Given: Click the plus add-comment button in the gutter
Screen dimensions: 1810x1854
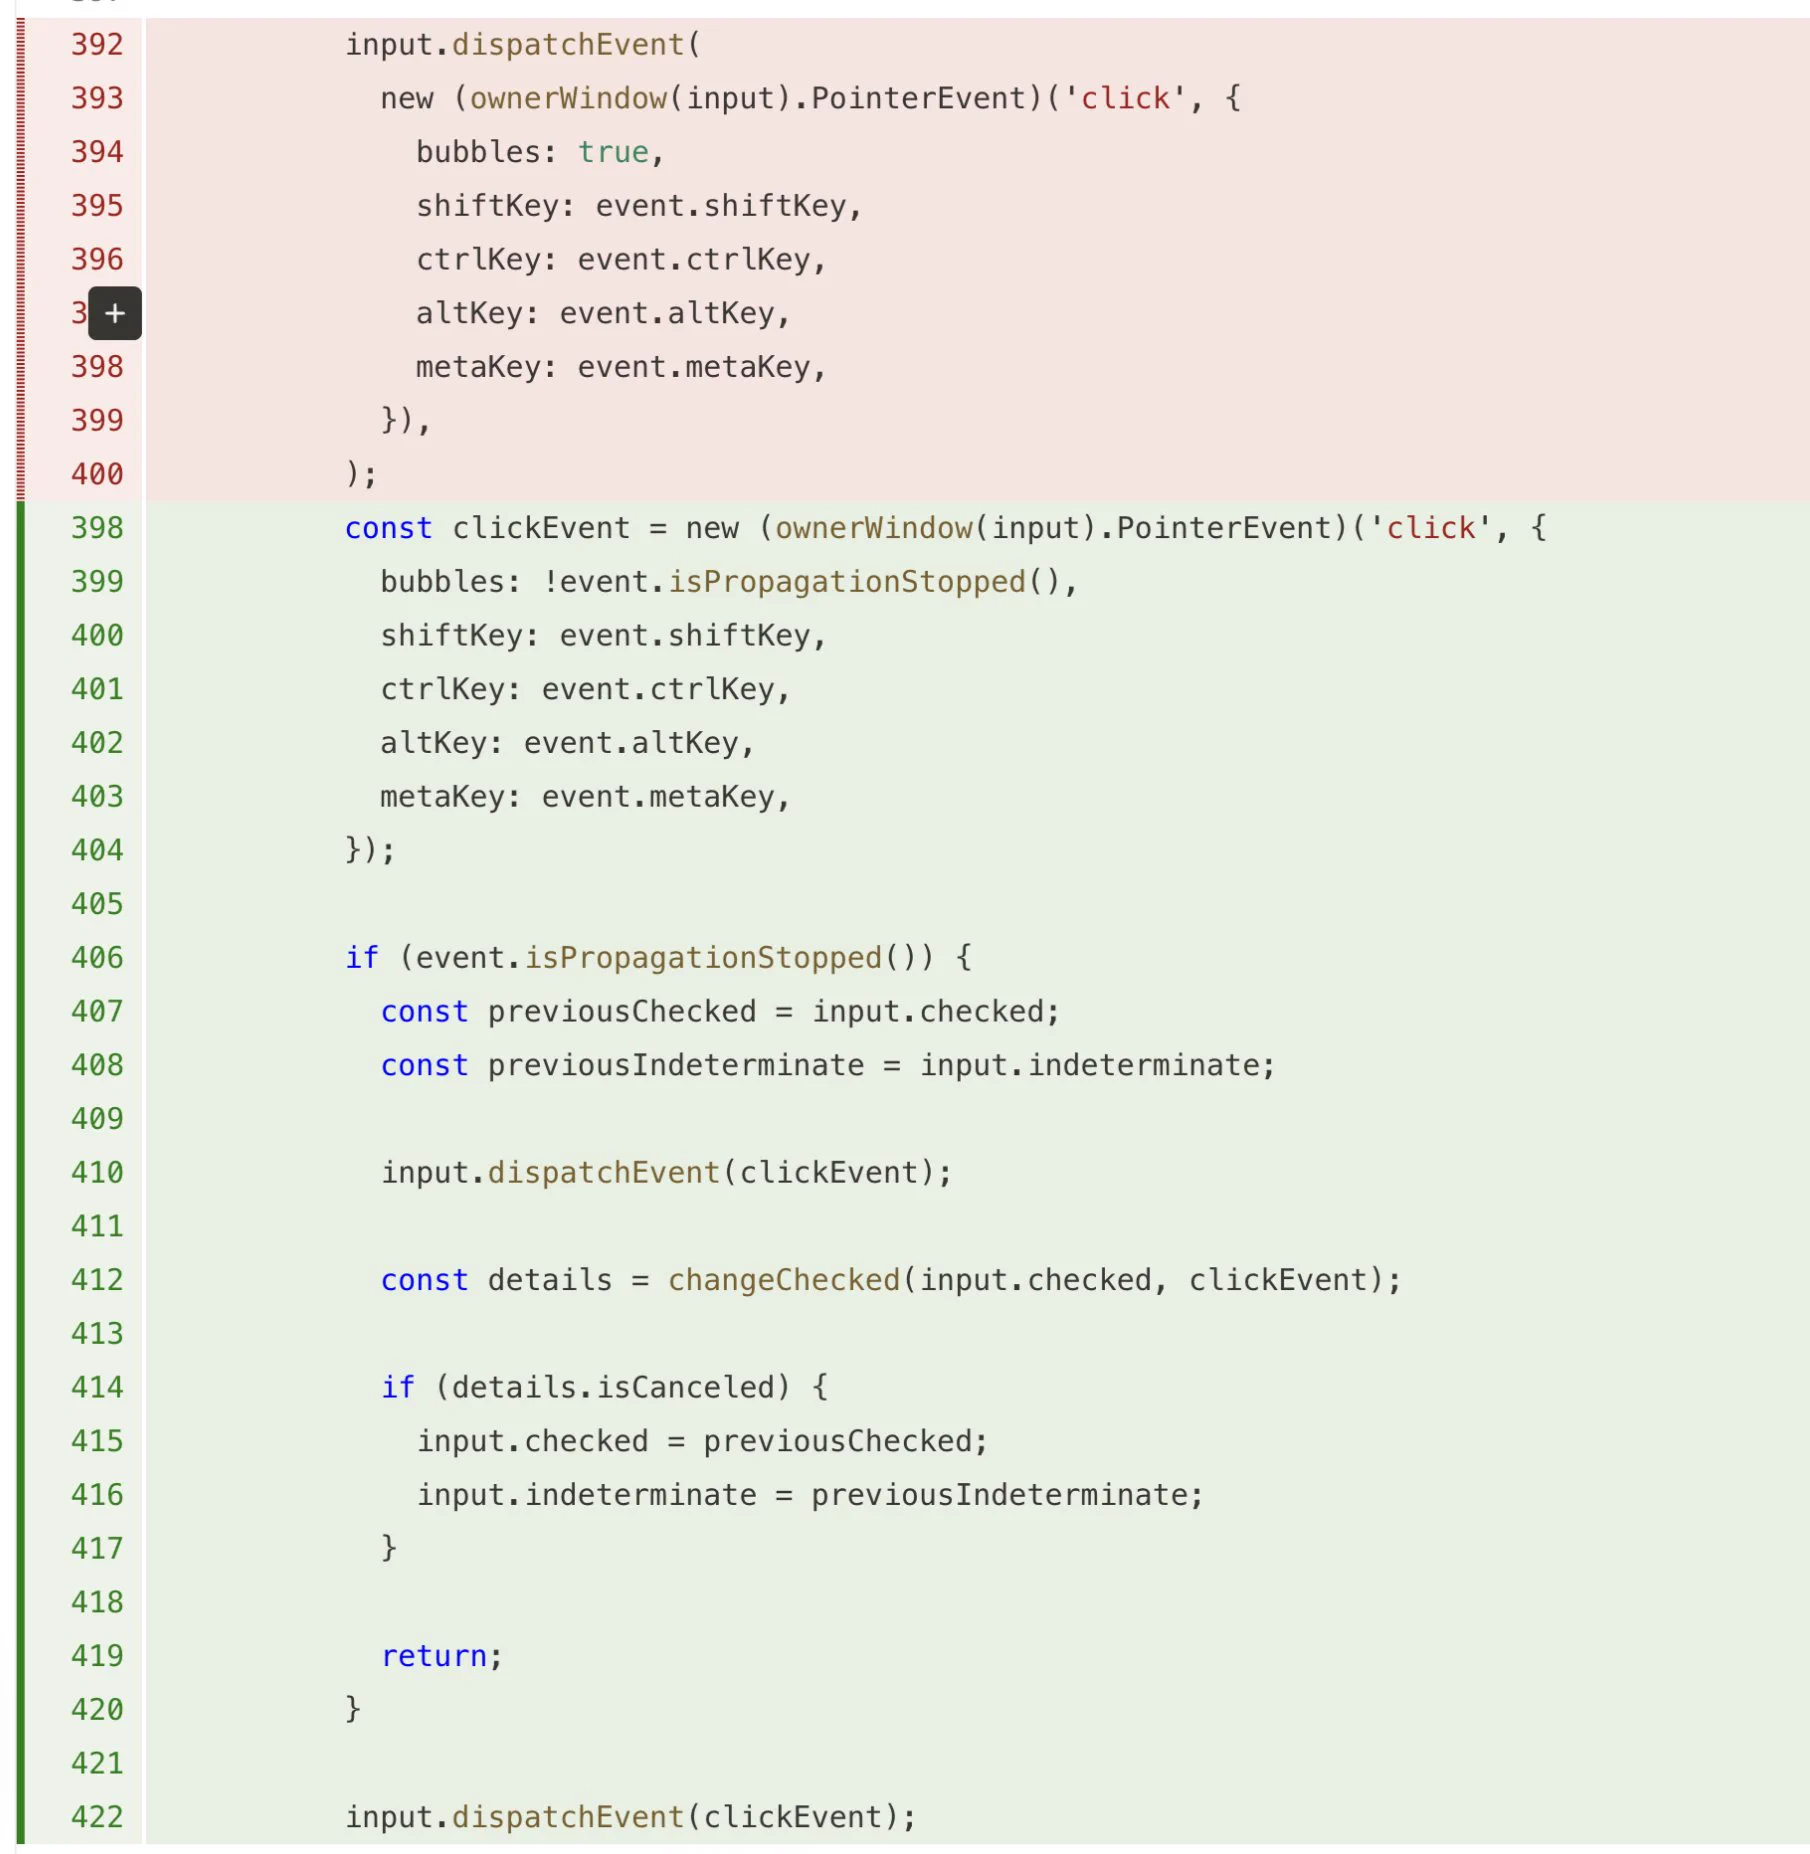Looking at the screenshot, I should click(x=115, y=313).
